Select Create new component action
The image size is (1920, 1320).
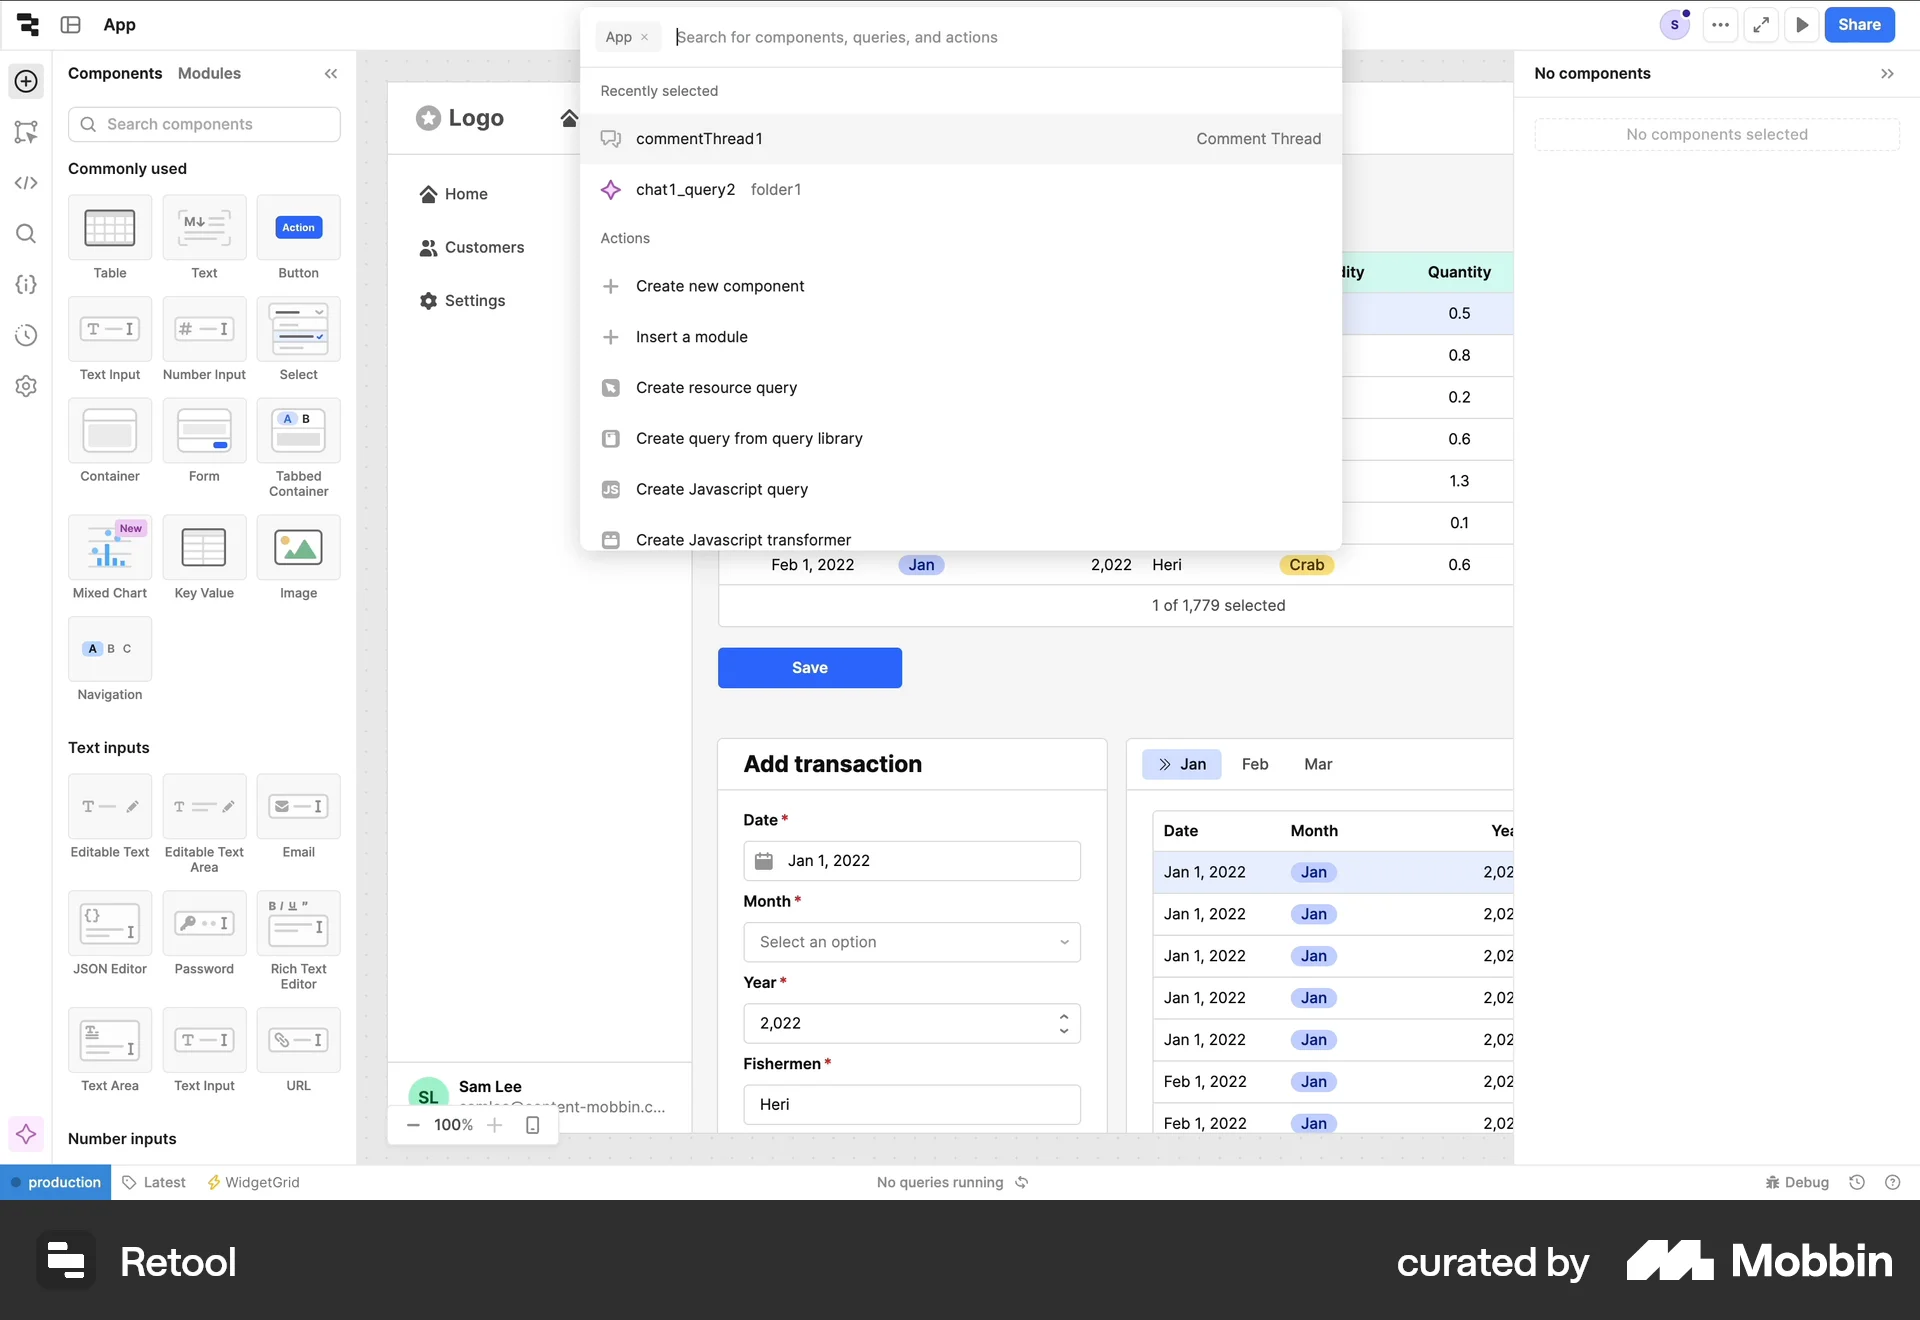[720, 286]
